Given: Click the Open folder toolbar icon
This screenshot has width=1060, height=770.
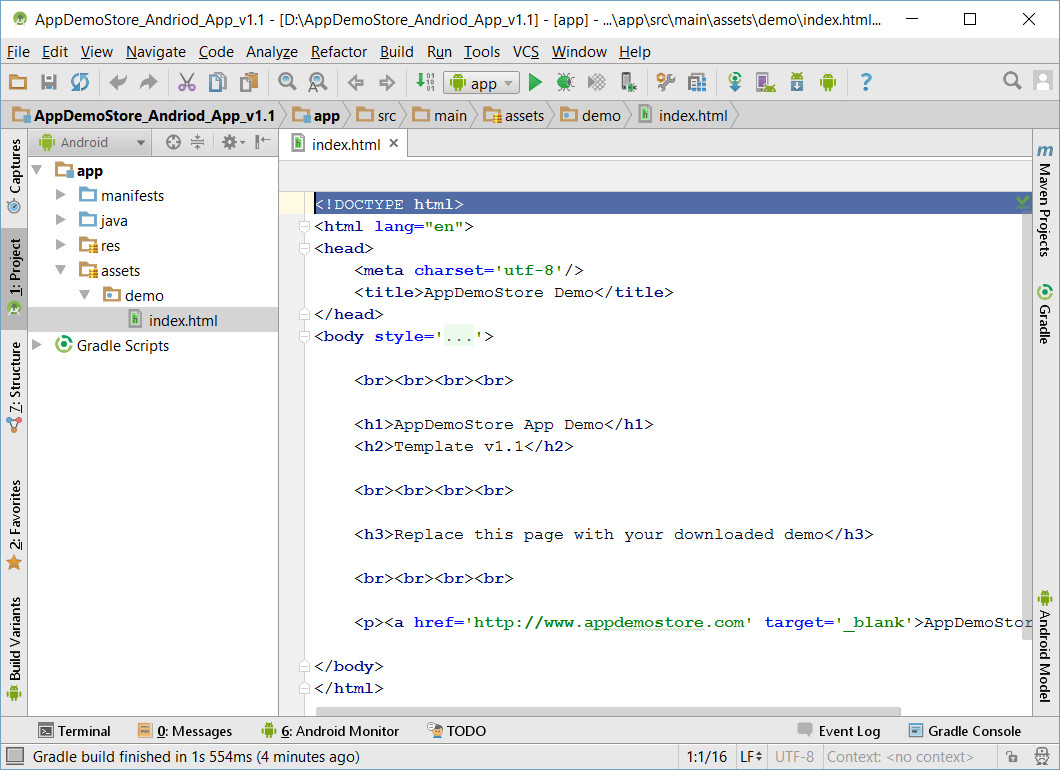Looking at the screenshot, I should tap(18, 82).
